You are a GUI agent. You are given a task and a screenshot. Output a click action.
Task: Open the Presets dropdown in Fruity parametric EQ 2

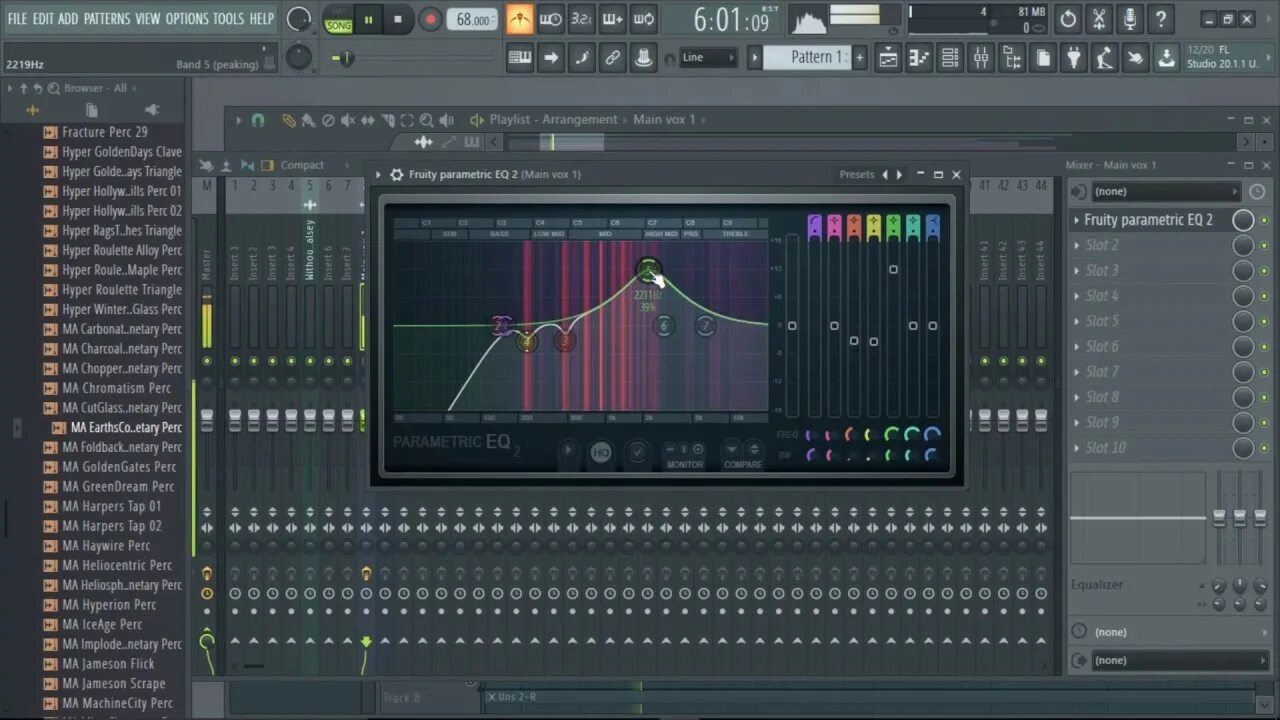click(856, 174)
